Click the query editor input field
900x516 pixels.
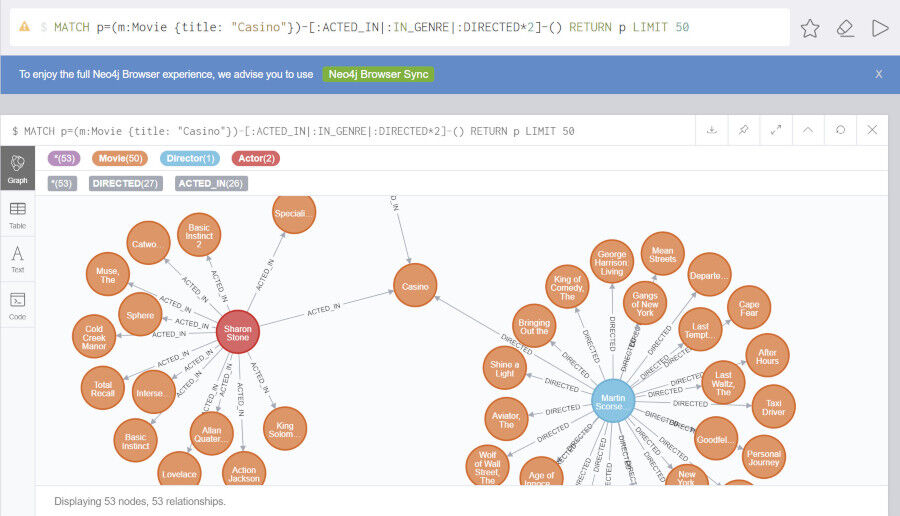click(399, 27)
